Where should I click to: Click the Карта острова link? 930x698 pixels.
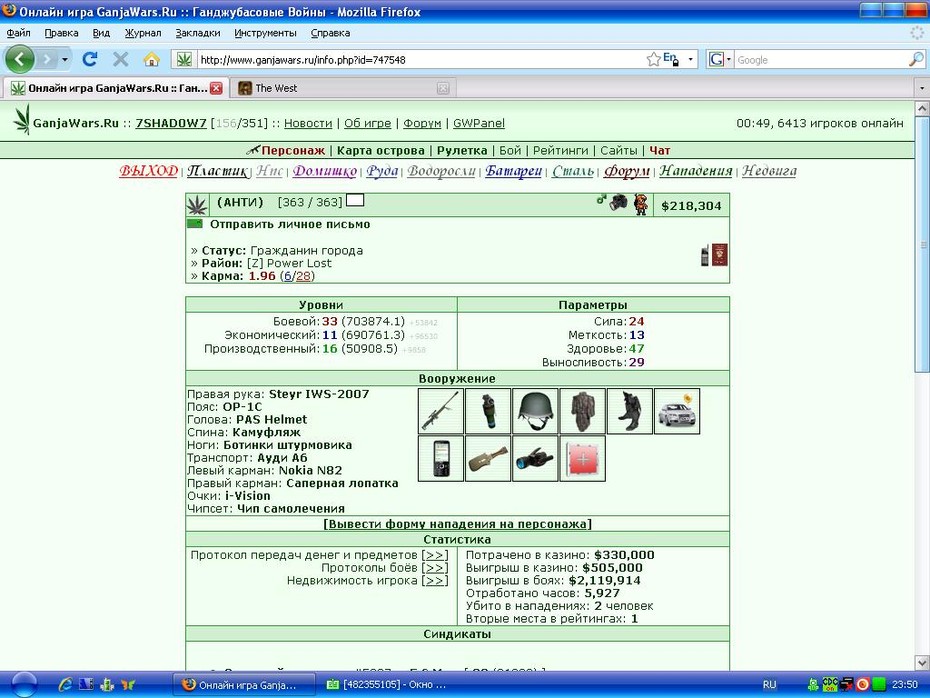click(381, 151)
